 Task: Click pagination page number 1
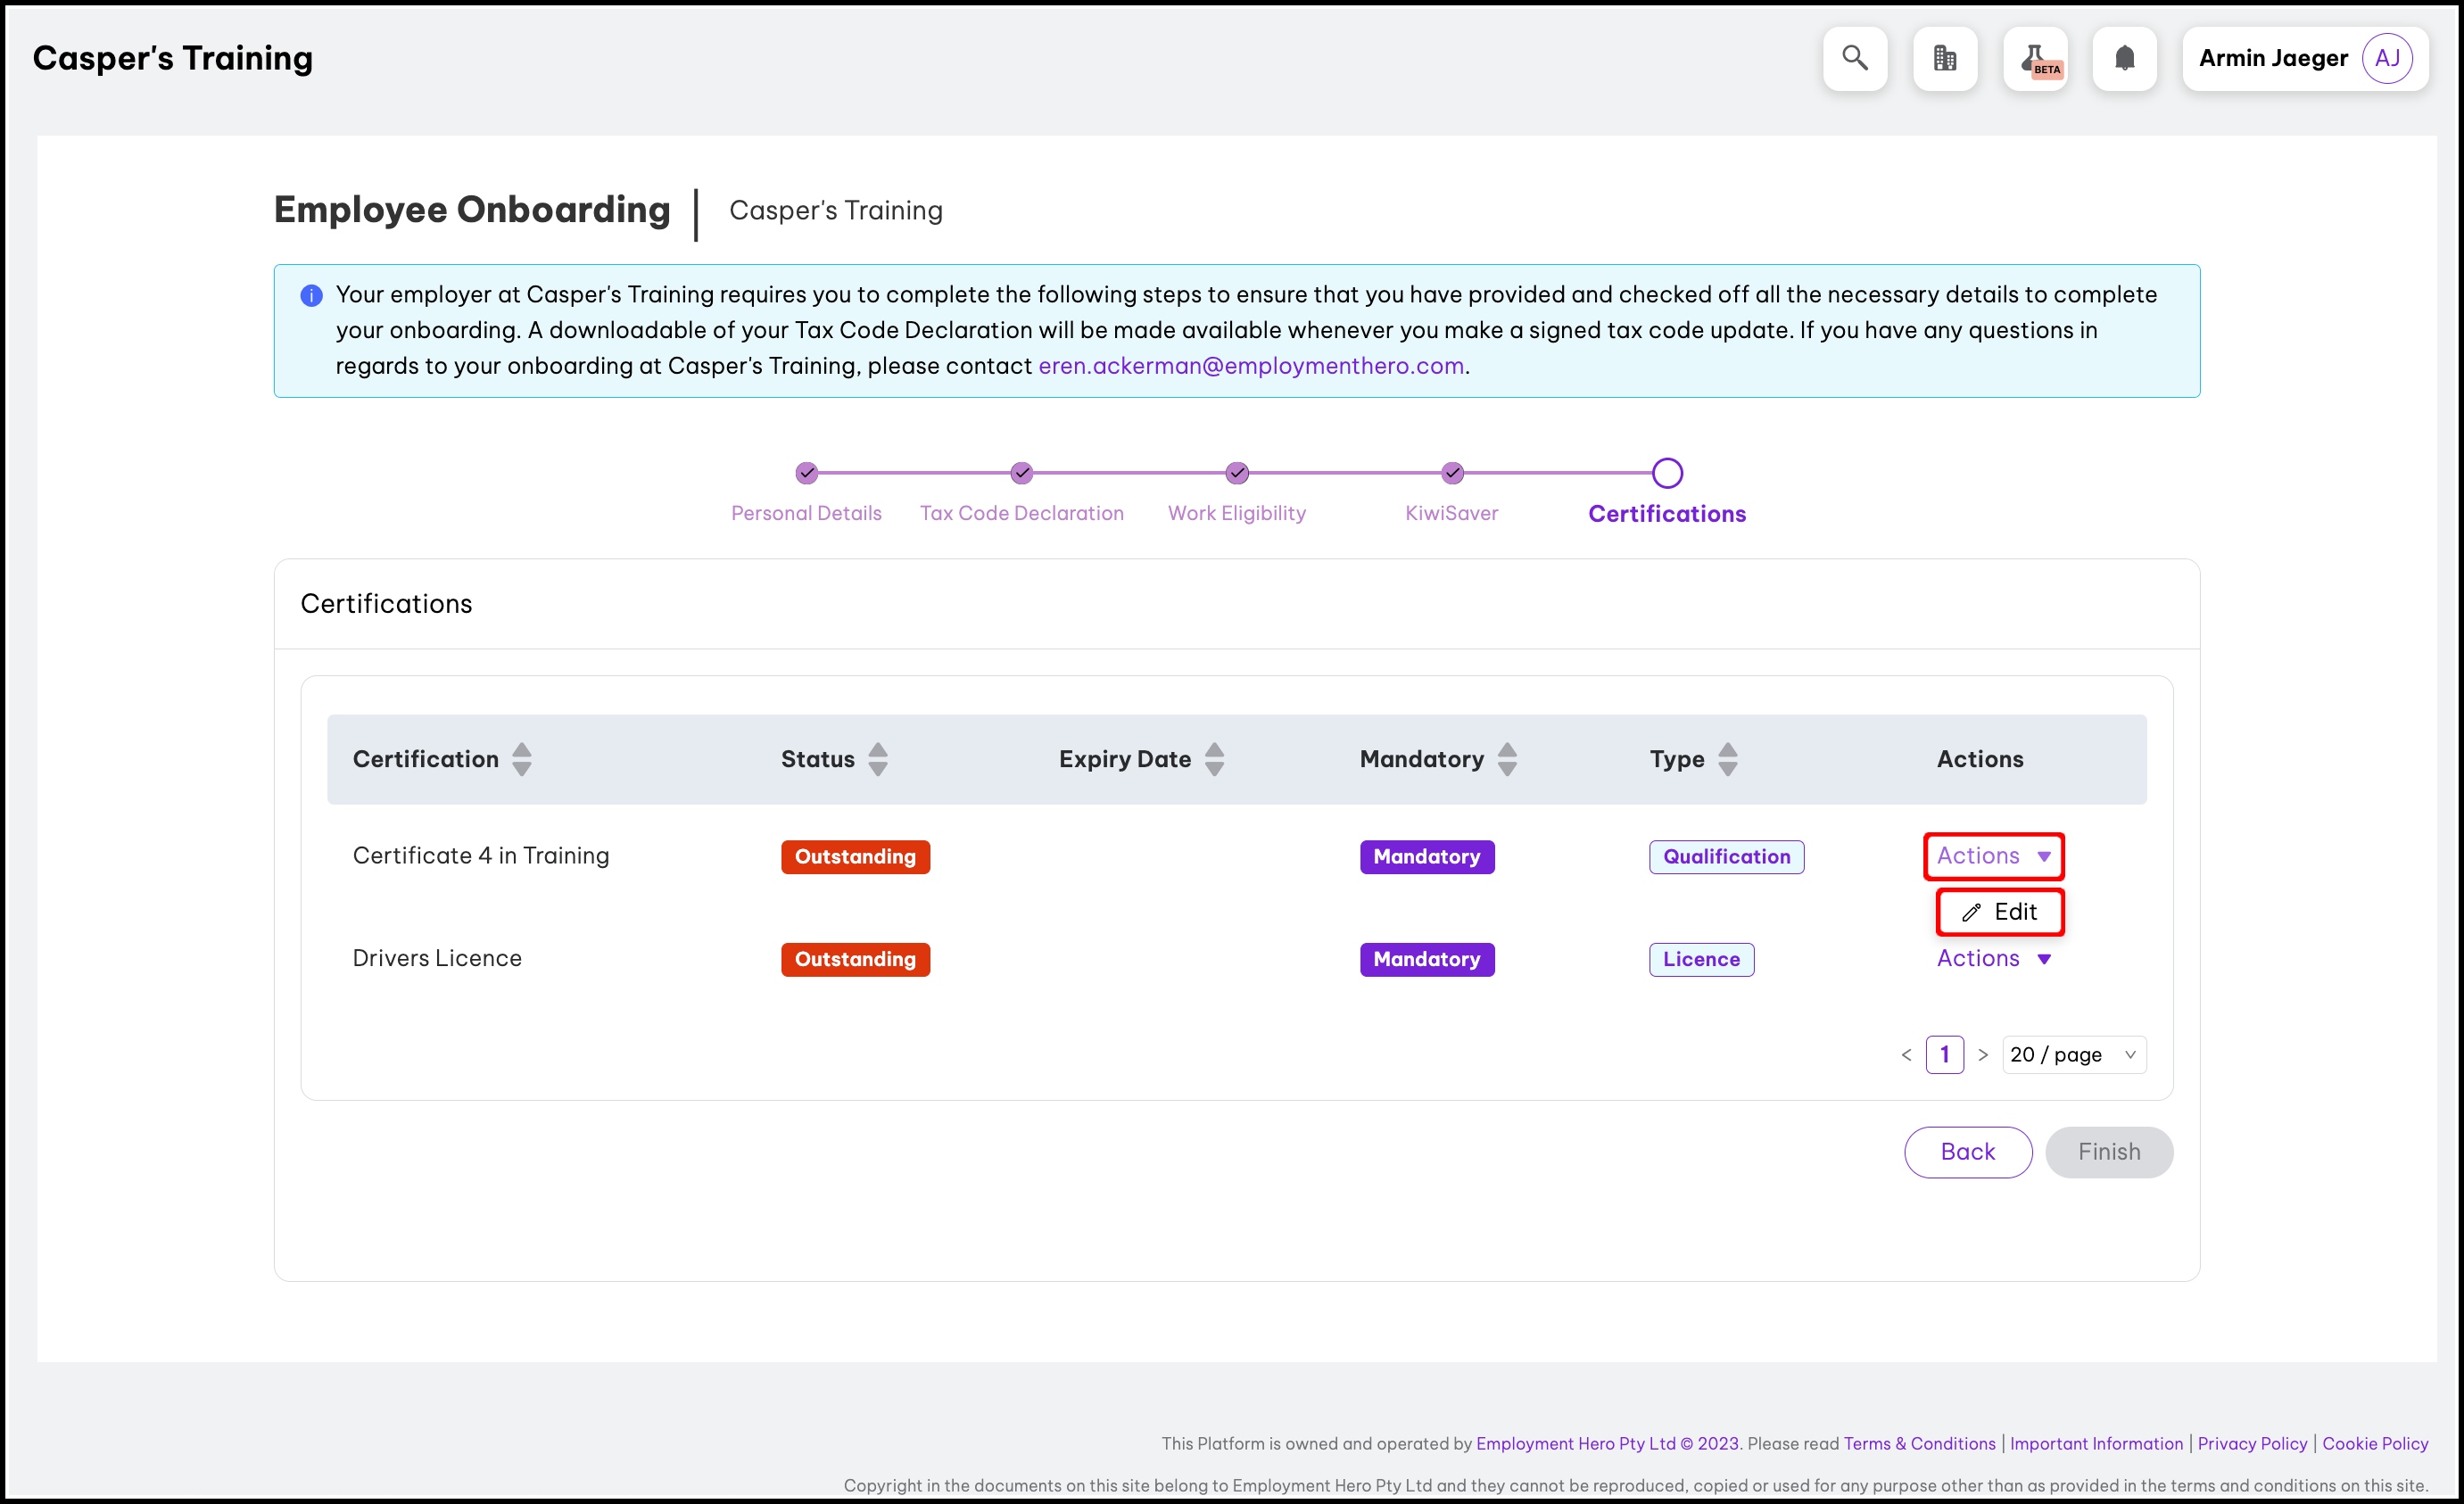pyautogui.click(x=1944, y=1054)
